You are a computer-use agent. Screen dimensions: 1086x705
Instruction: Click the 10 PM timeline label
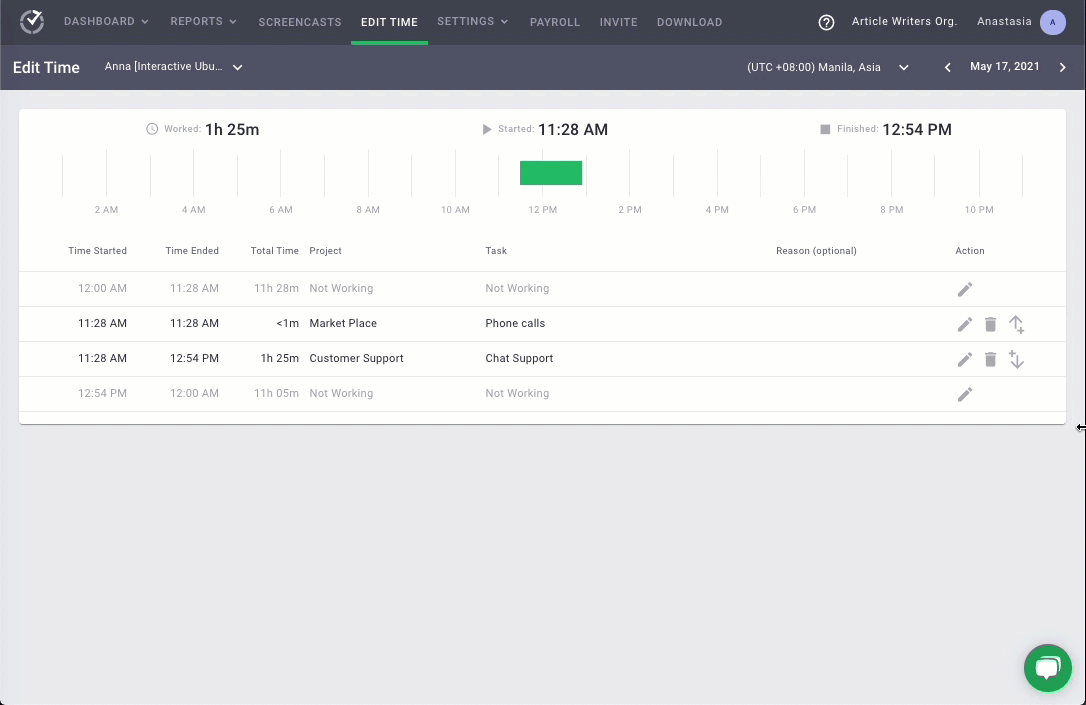(979, 209)
